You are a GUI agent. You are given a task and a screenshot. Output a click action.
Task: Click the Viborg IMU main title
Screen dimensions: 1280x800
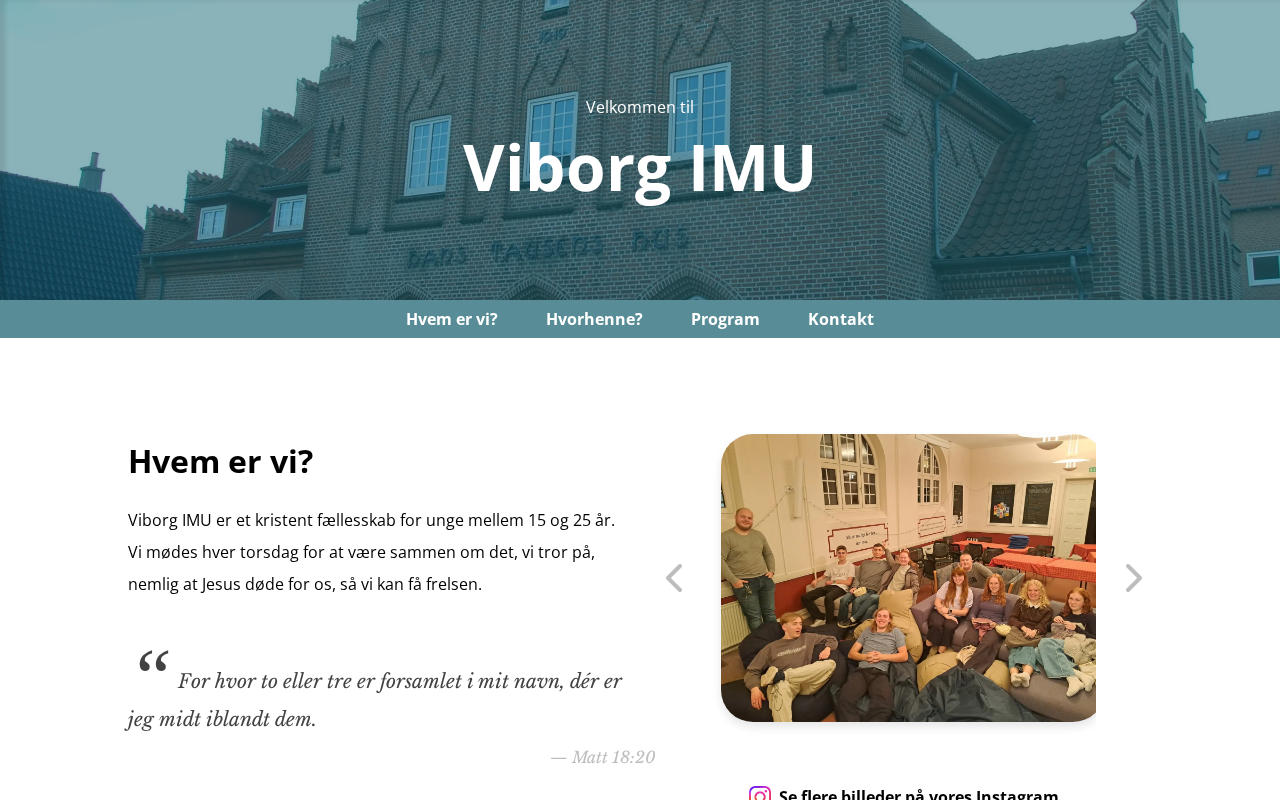(x=640, y=167)
